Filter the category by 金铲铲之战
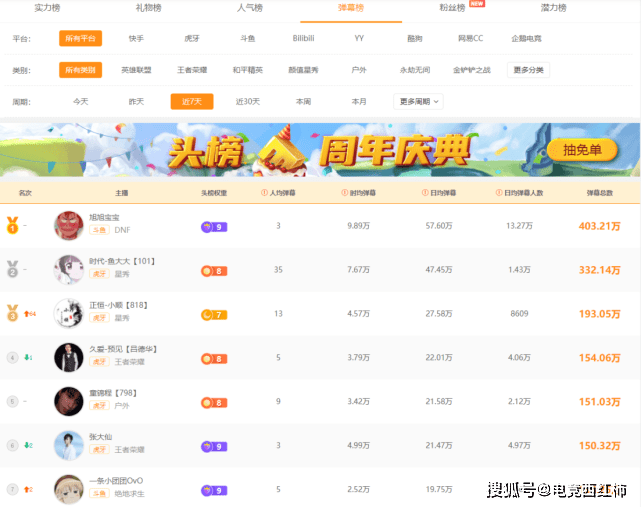 472,70
